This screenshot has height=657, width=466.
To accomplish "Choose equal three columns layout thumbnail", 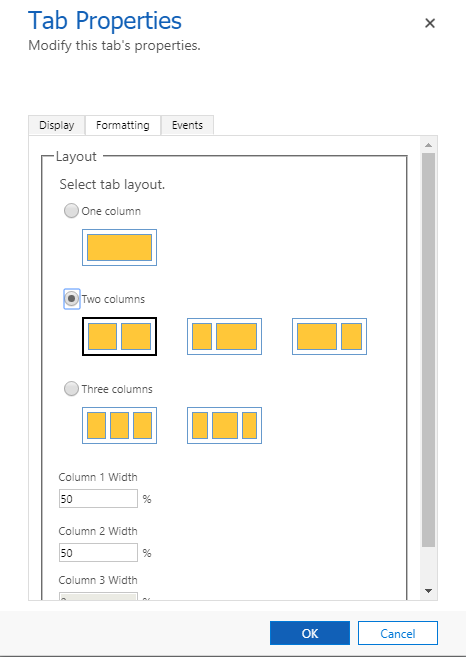I will tap(119, 425).
